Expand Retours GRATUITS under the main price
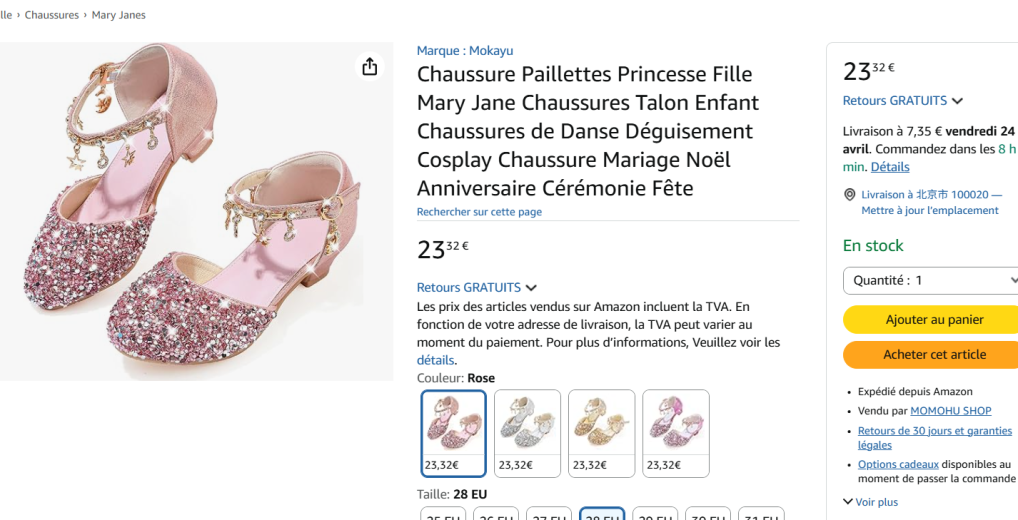 [476, 287]
